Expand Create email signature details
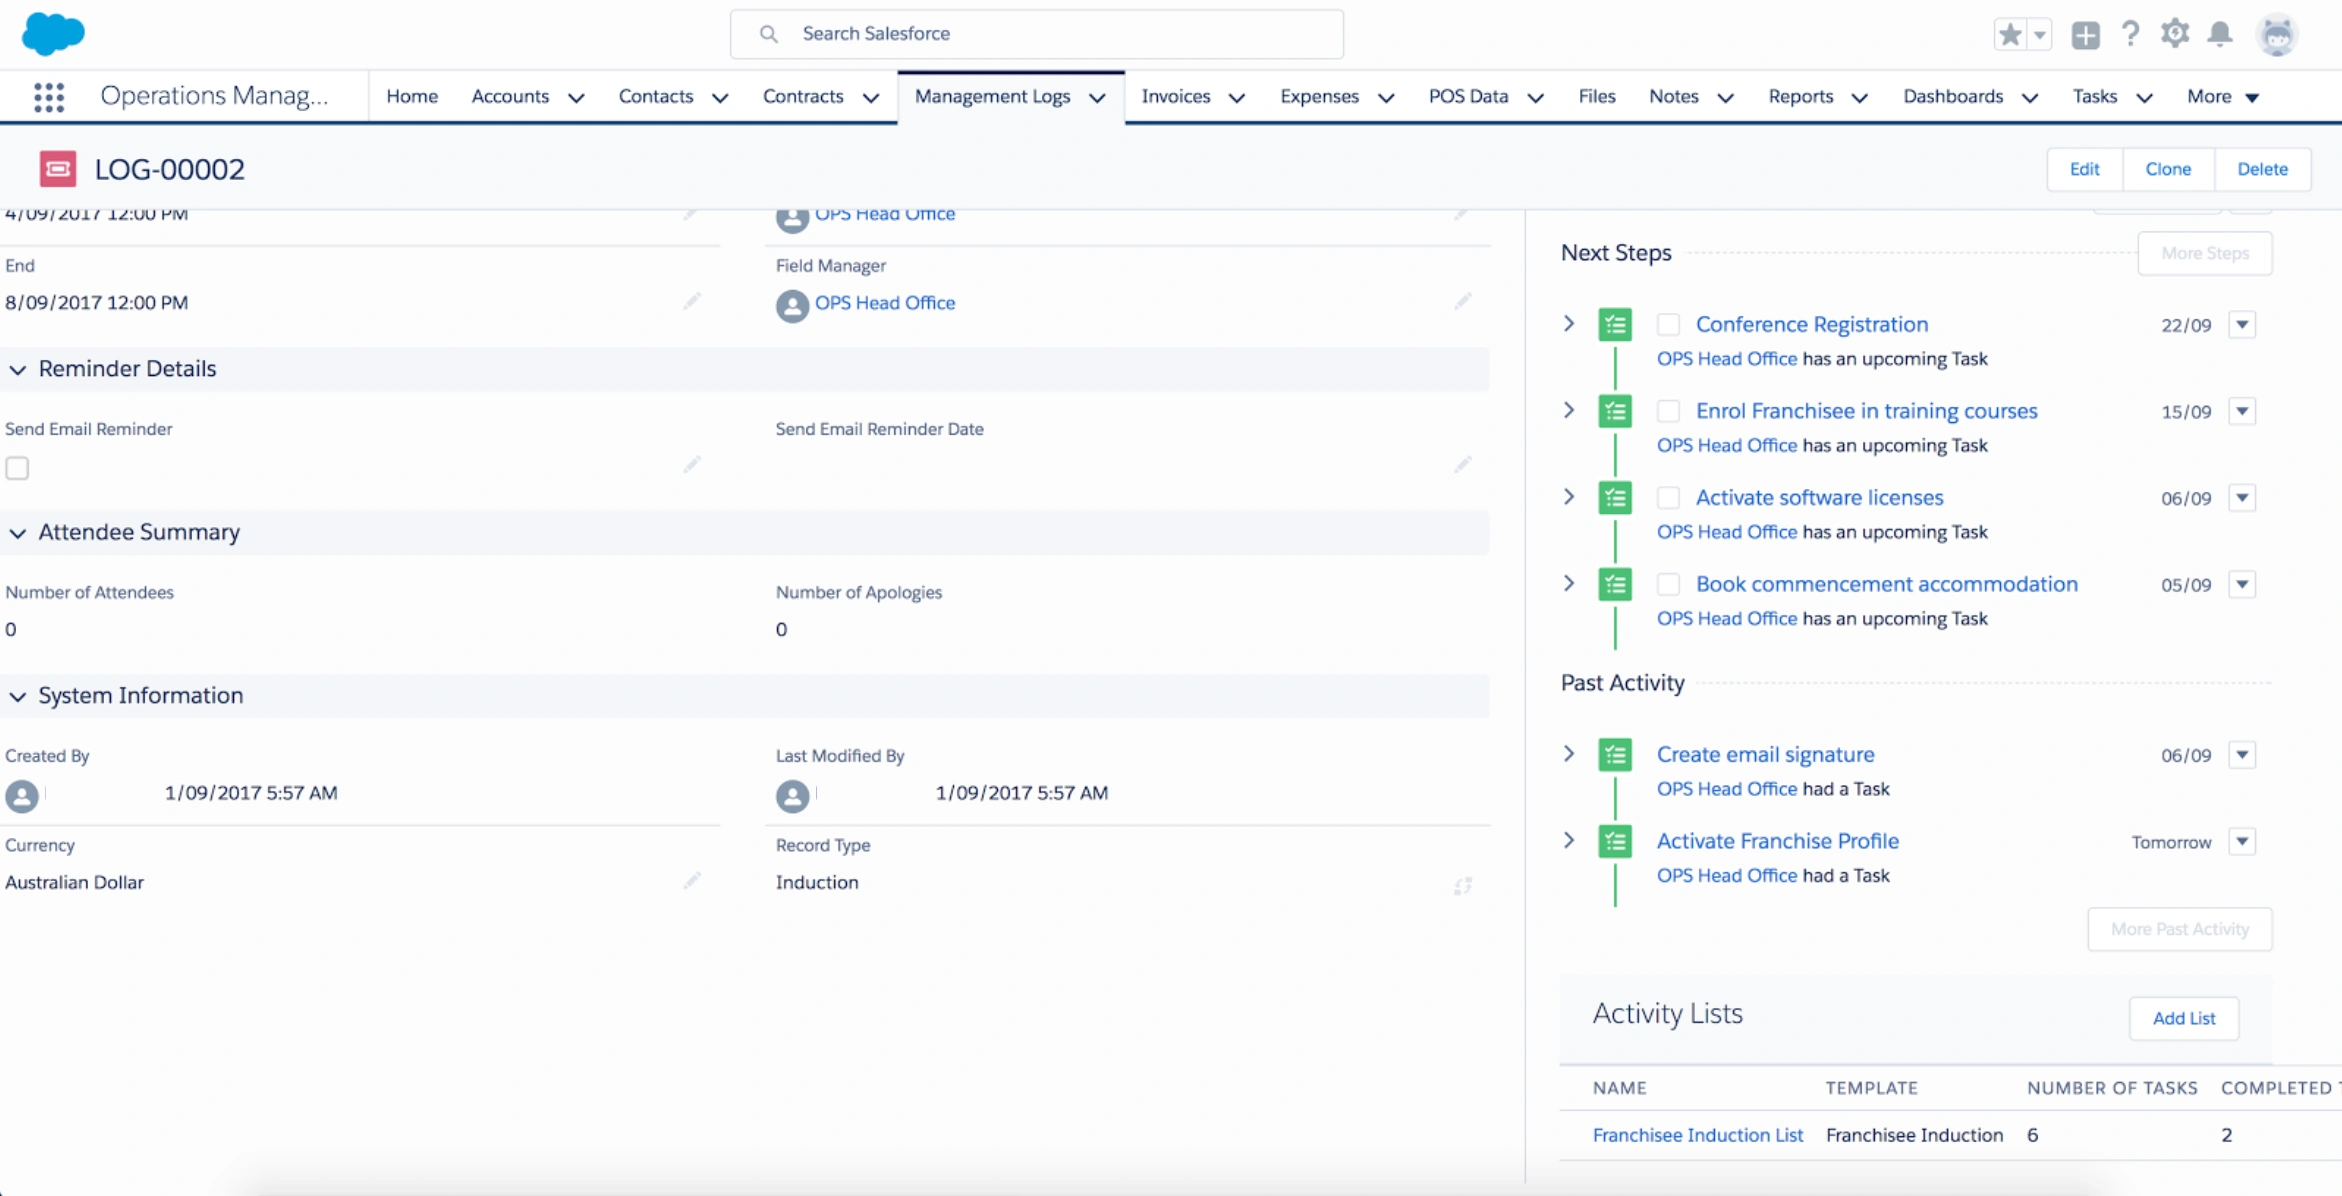Image resolution: width=2342 pixels, height=1196 pixels. [1569, 754]
